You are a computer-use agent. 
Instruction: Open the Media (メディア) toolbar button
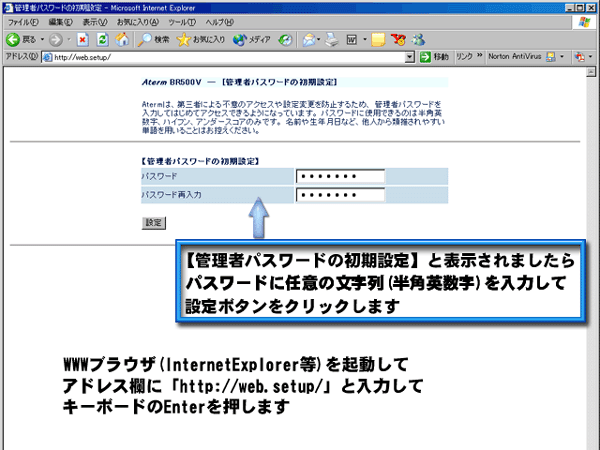pos(252,39)
